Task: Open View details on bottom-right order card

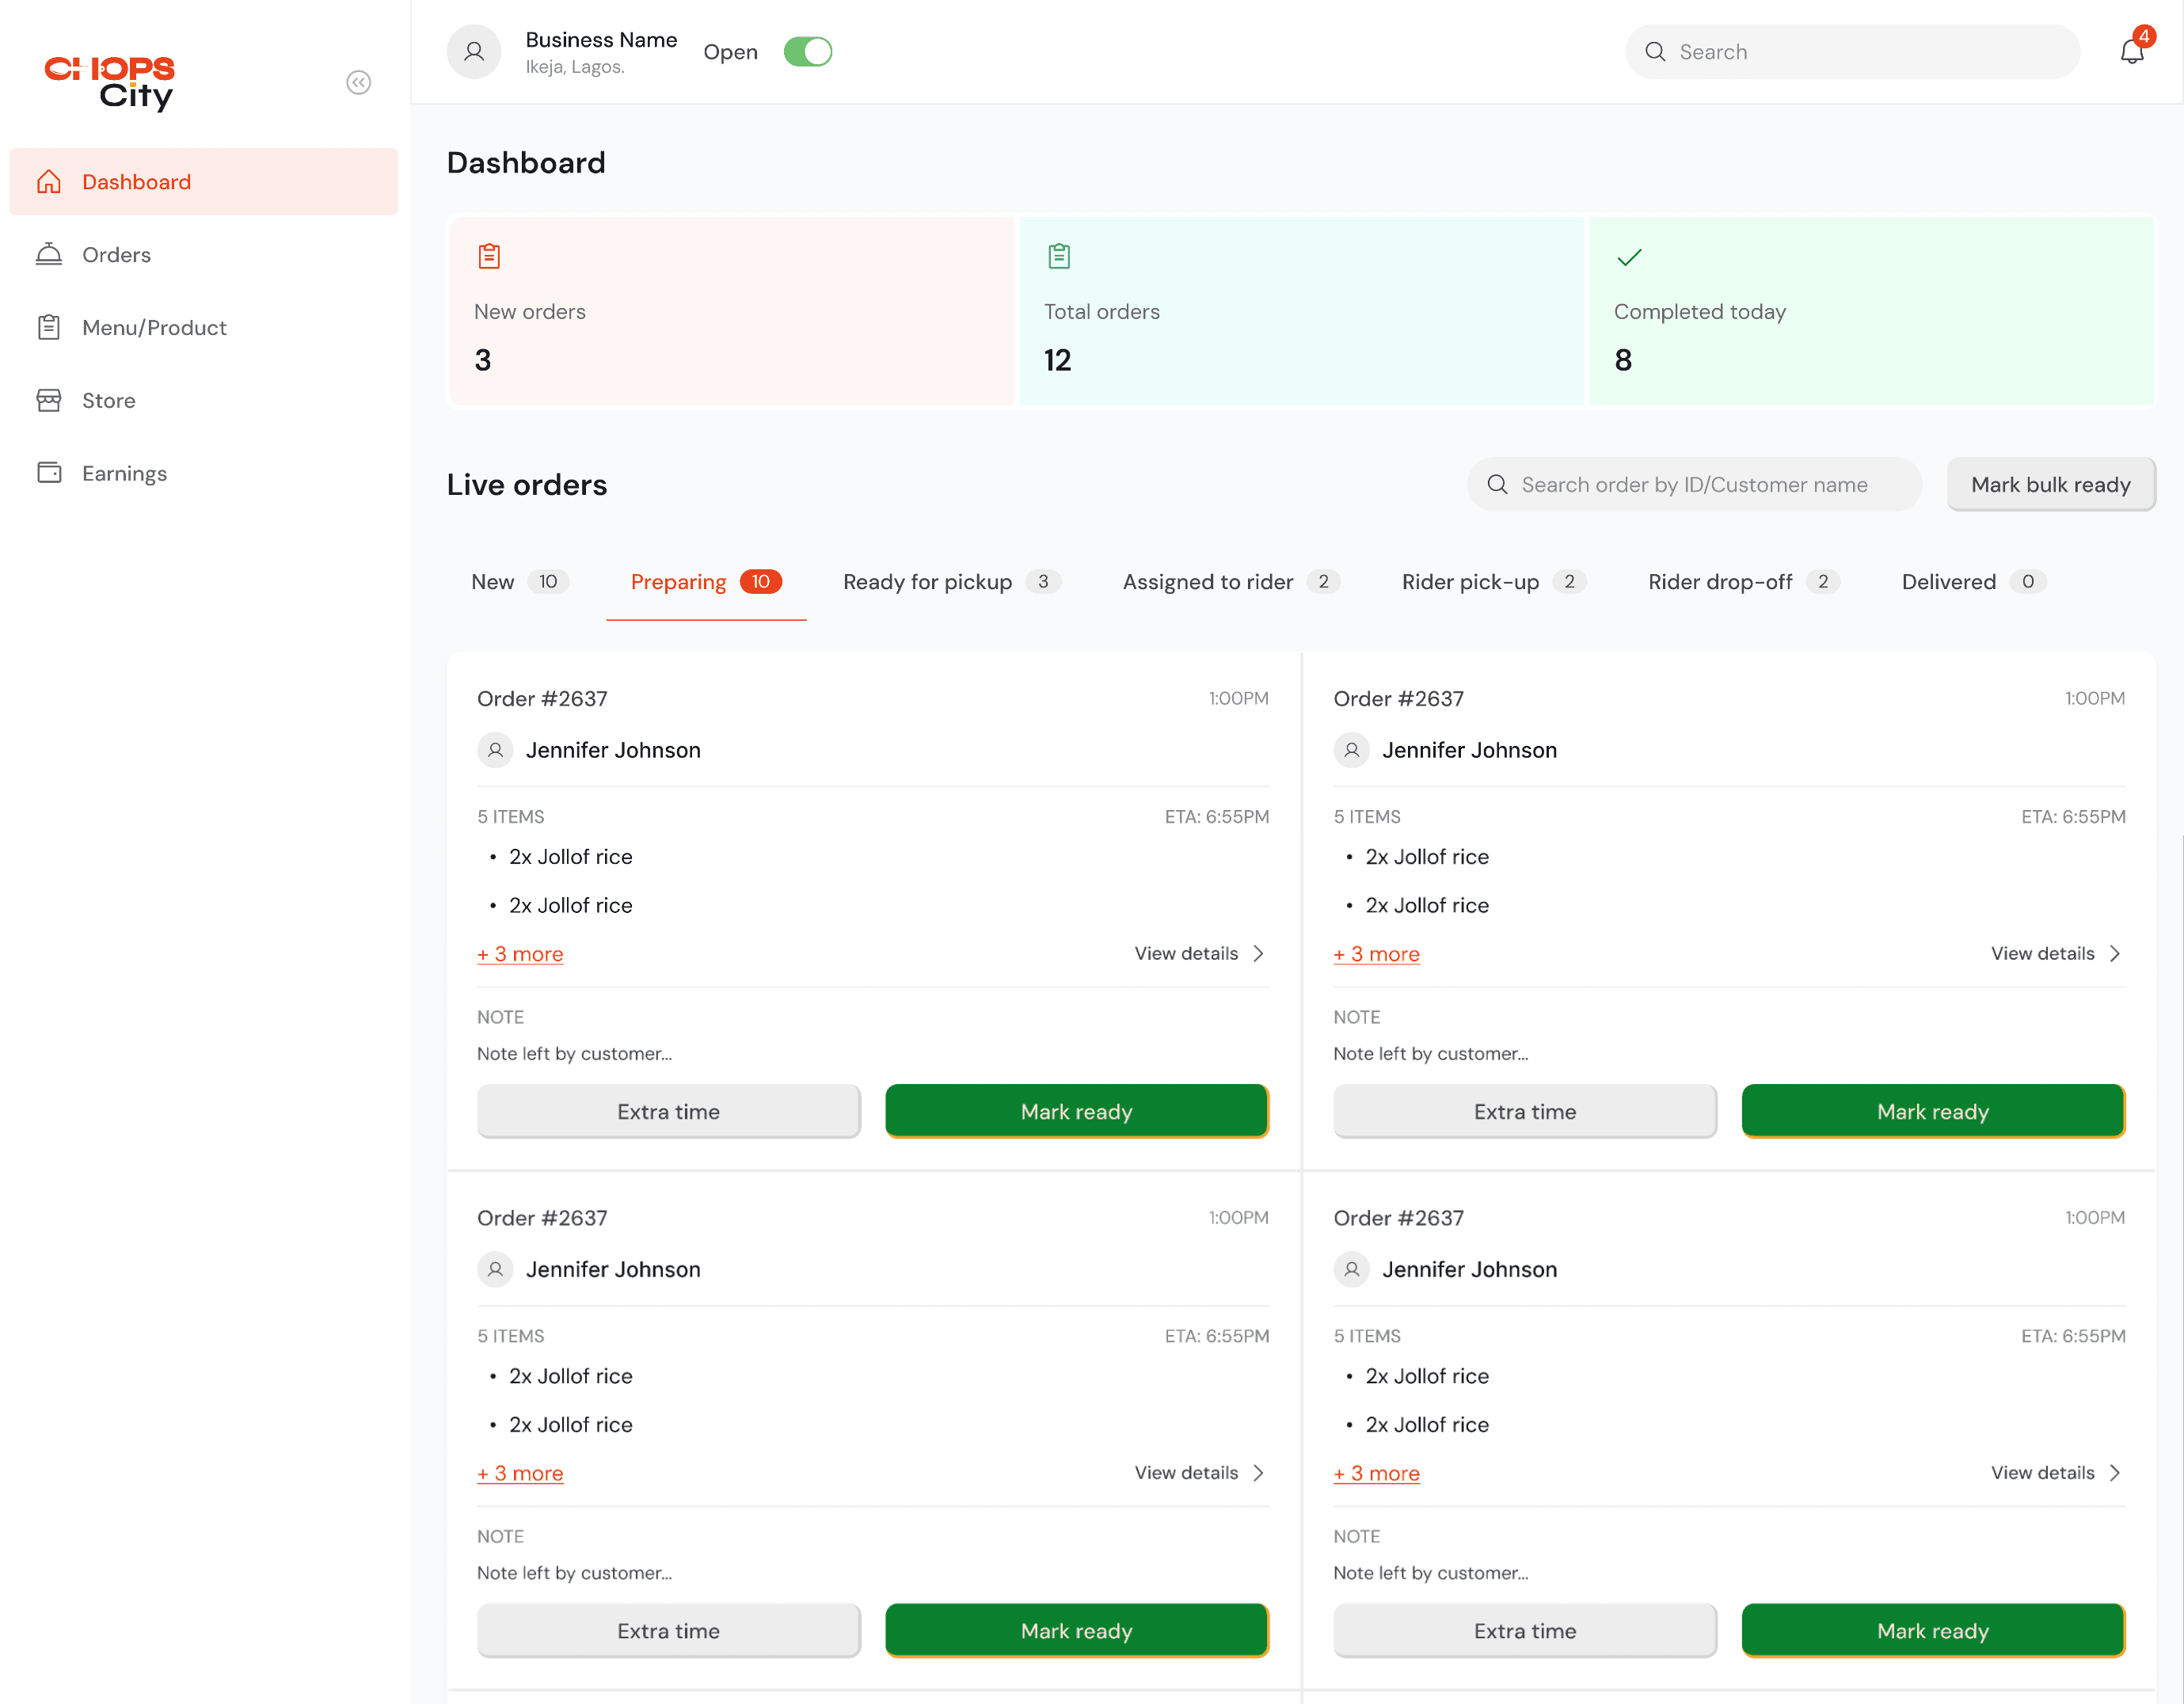Action: click(2057, 1473)
